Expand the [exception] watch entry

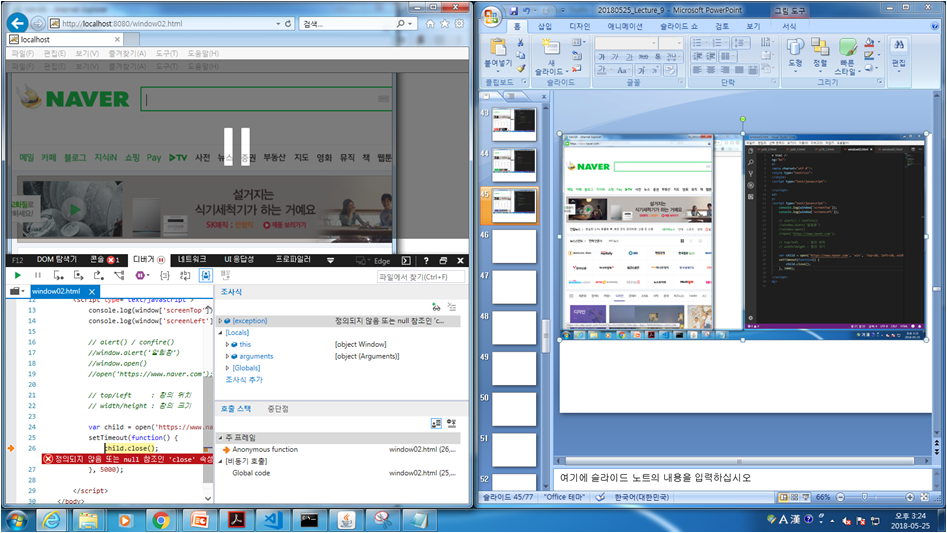tap(220, 321)
